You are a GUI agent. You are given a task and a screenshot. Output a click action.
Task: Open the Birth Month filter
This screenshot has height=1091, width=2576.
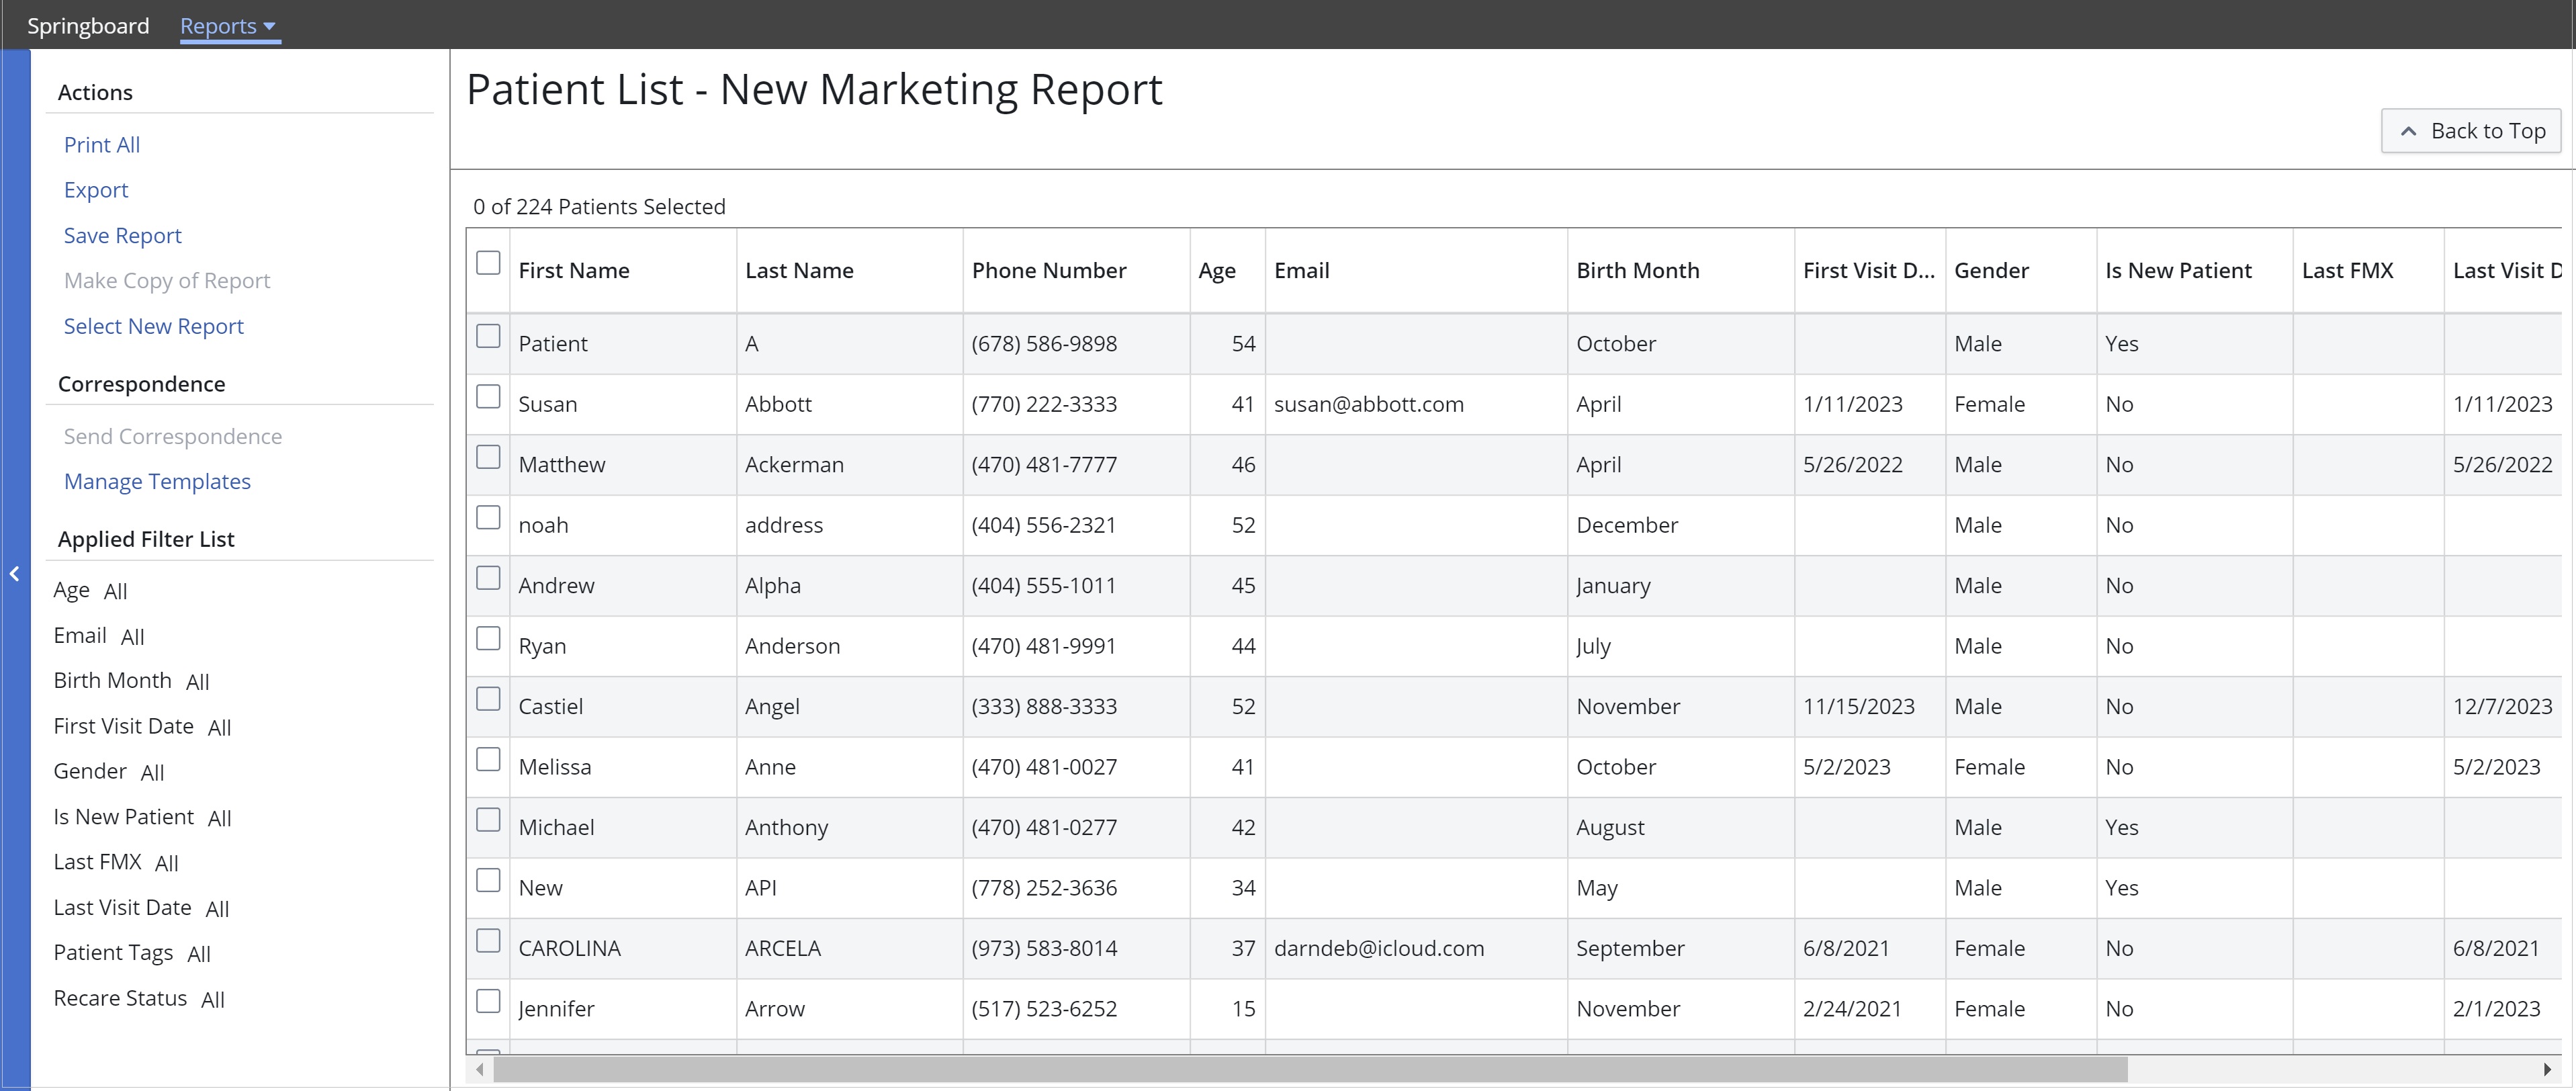(131, 681)
